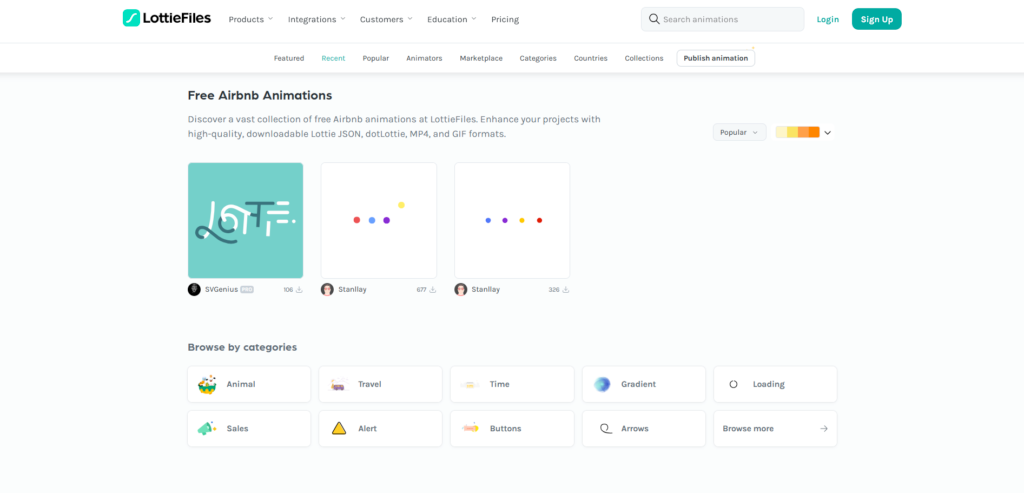
Task: Select the orange color swatch filter
Action: [x=814, y=132]
